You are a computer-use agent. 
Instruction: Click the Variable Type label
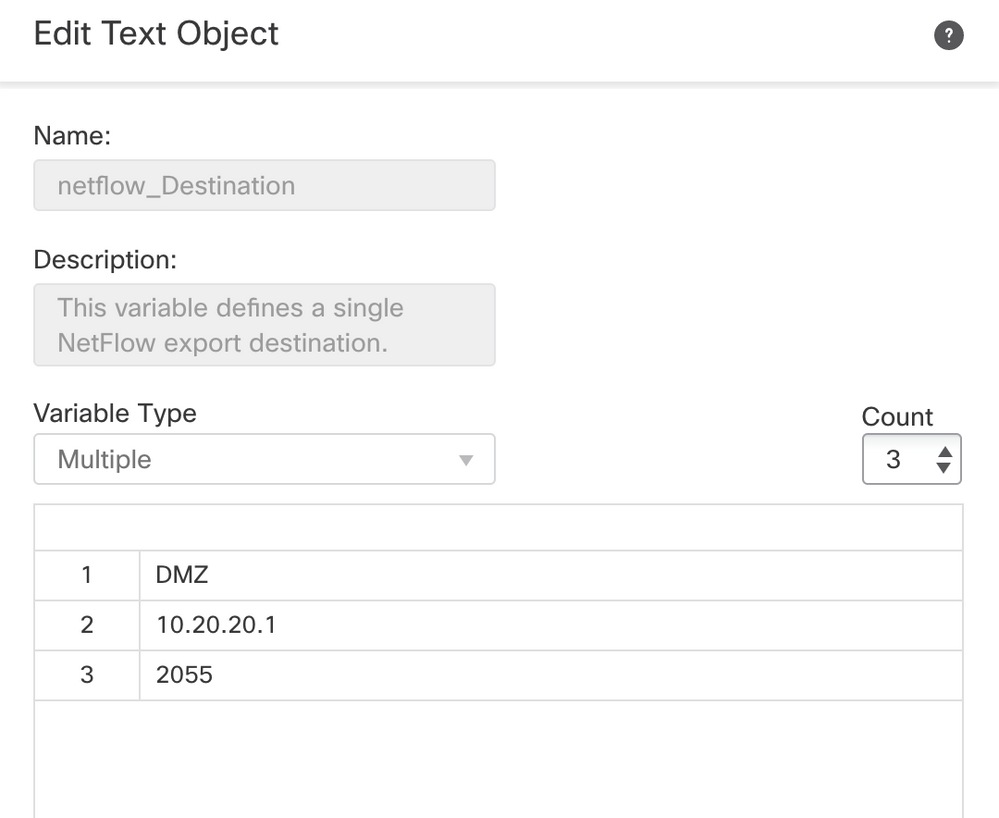point(115,413)
